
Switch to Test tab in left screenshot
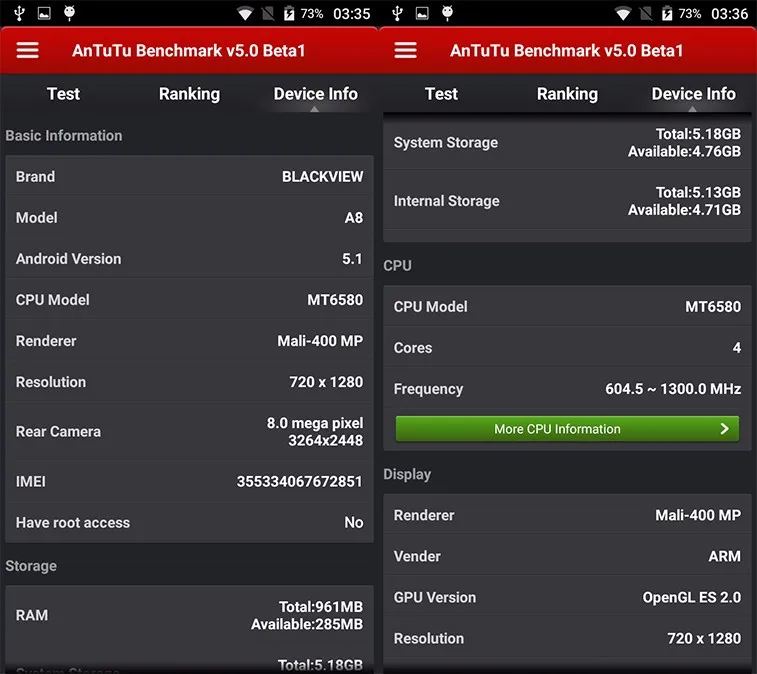(x=63, y=94)
